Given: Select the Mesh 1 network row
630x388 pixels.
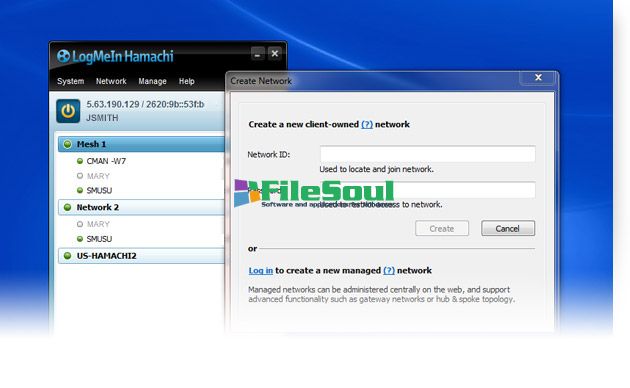Looking at the screenshot, I should [x=141, y=144].
